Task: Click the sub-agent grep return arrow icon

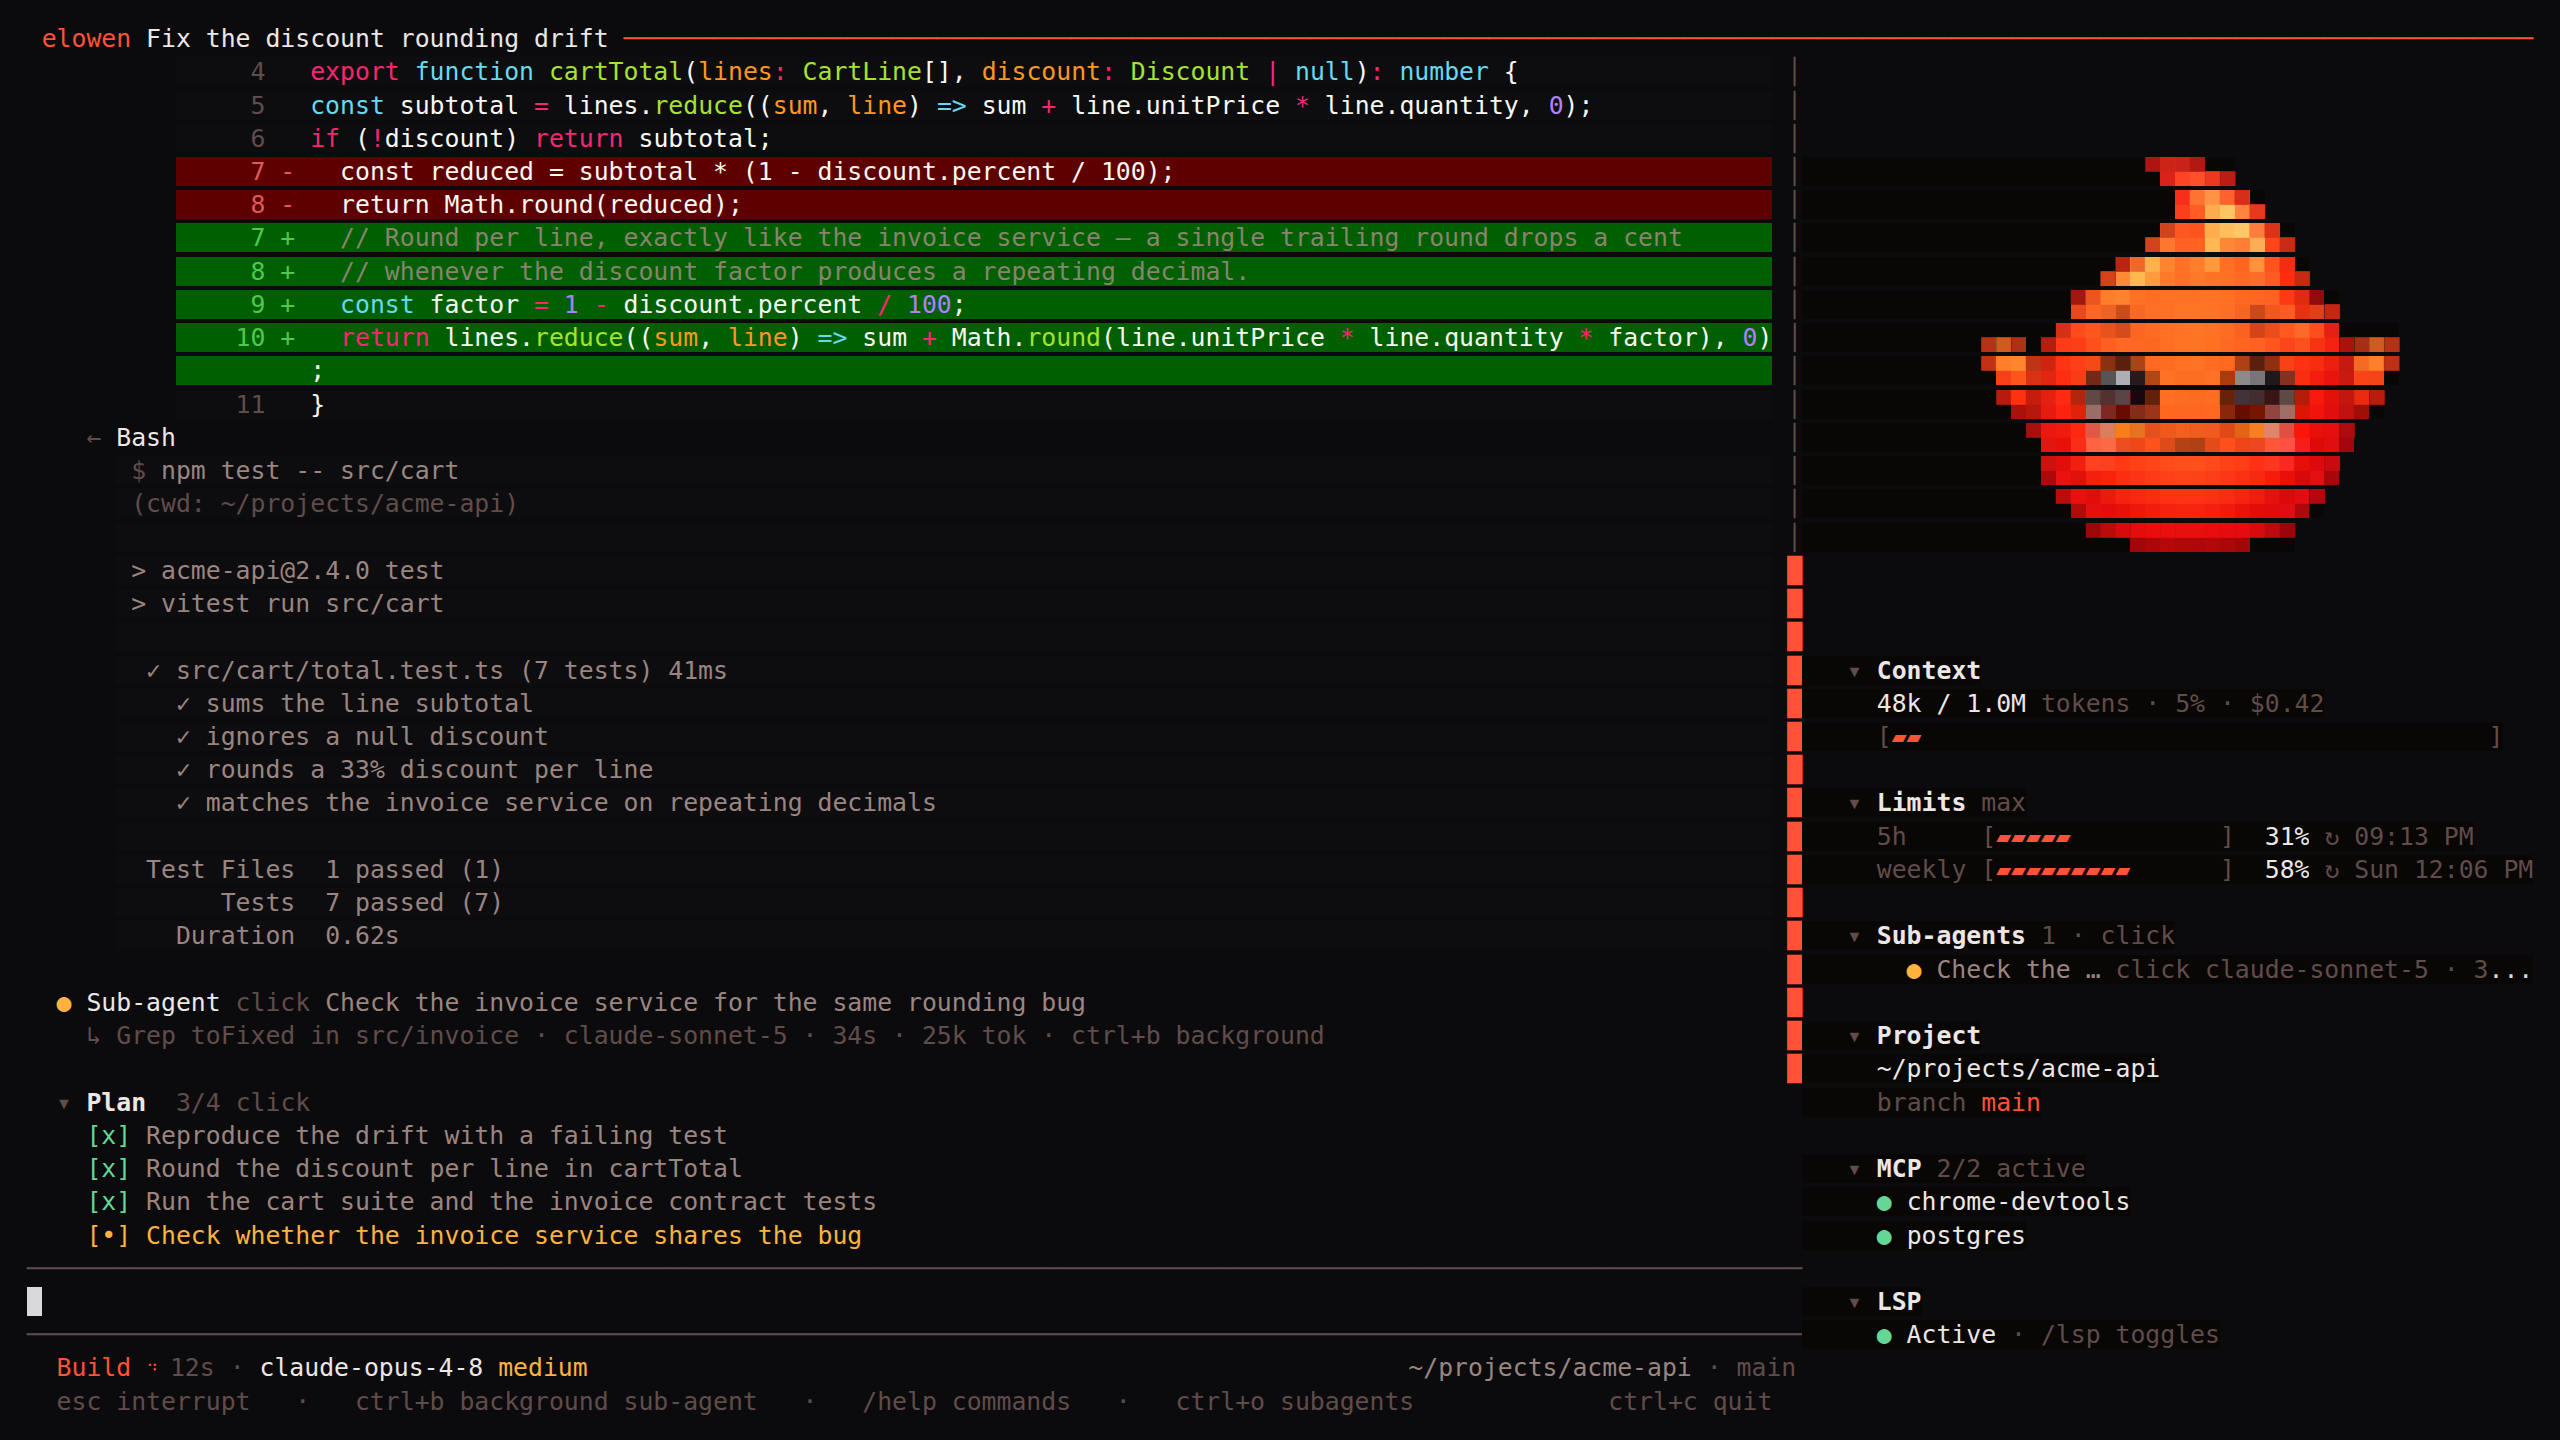Action: pos(94,1036)
